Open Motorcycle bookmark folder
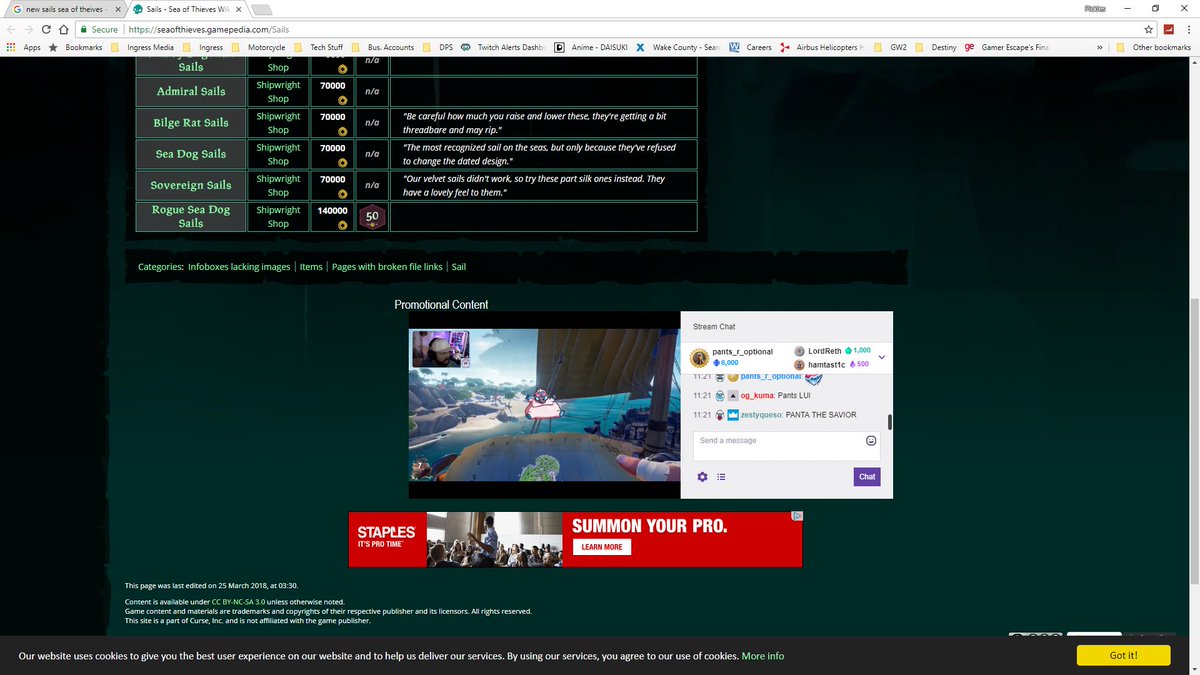The height and width of the screenshot is (675, 1200). 259,47
